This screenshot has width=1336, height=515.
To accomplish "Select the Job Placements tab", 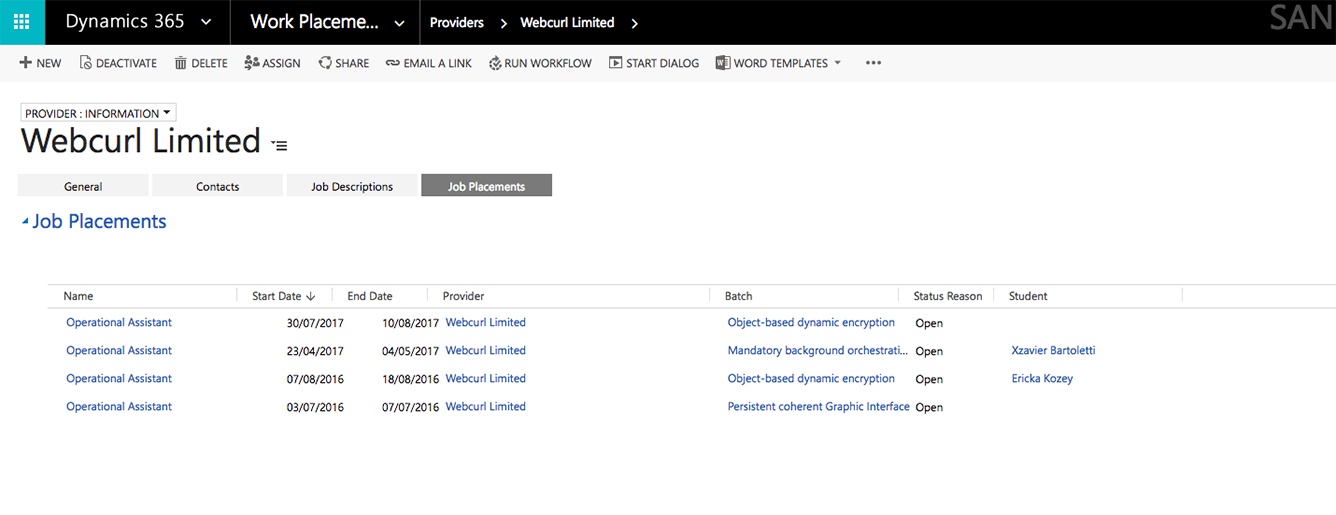I will [486, 186].
